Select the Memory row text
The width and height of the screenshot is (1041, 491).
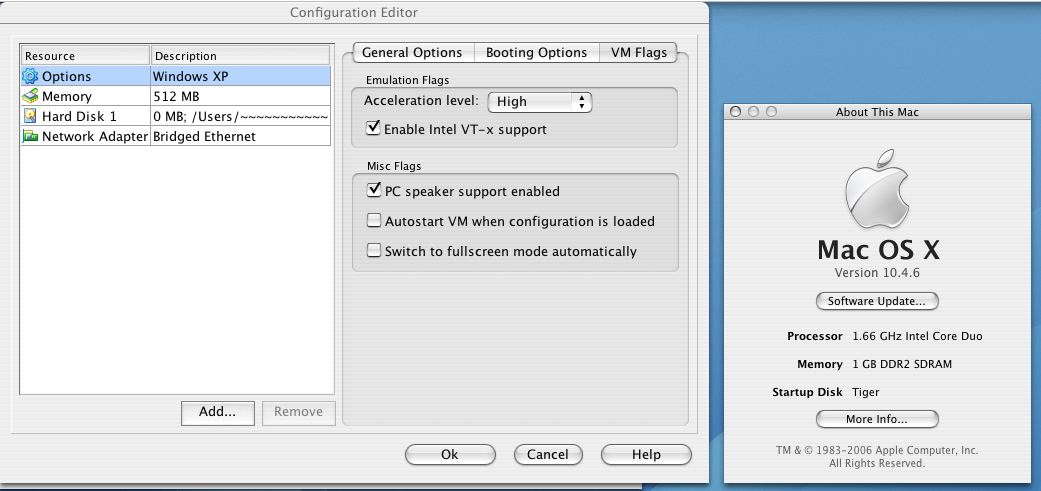(x=66, y=96)
